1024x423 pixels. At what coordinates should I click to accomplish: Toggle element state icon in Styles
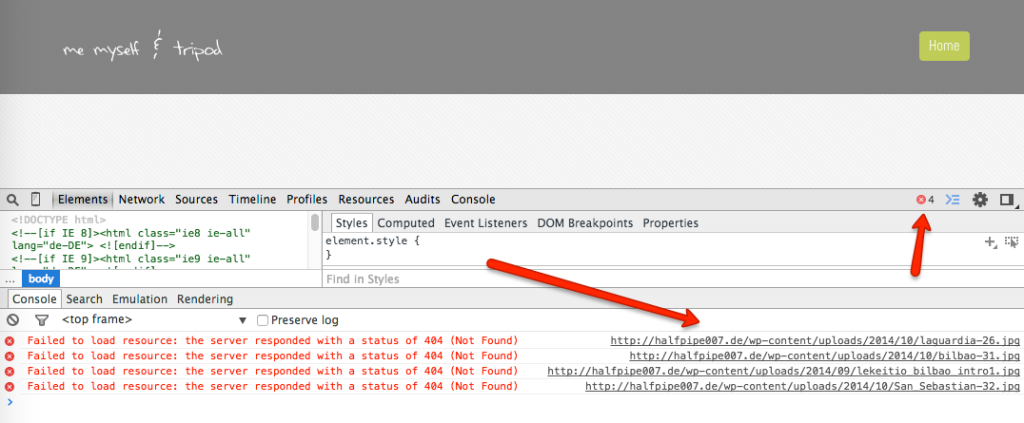[1012, 242]
